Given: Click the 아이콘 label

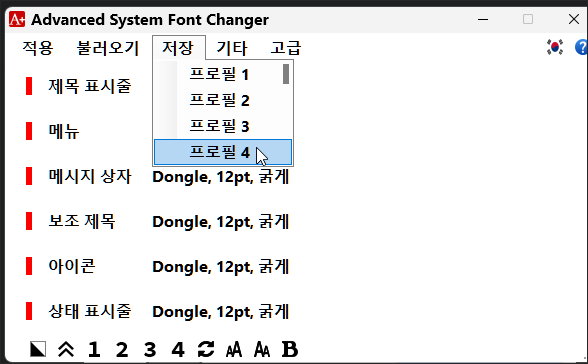Looking at the screenshot, I should [x=72, y=266].
